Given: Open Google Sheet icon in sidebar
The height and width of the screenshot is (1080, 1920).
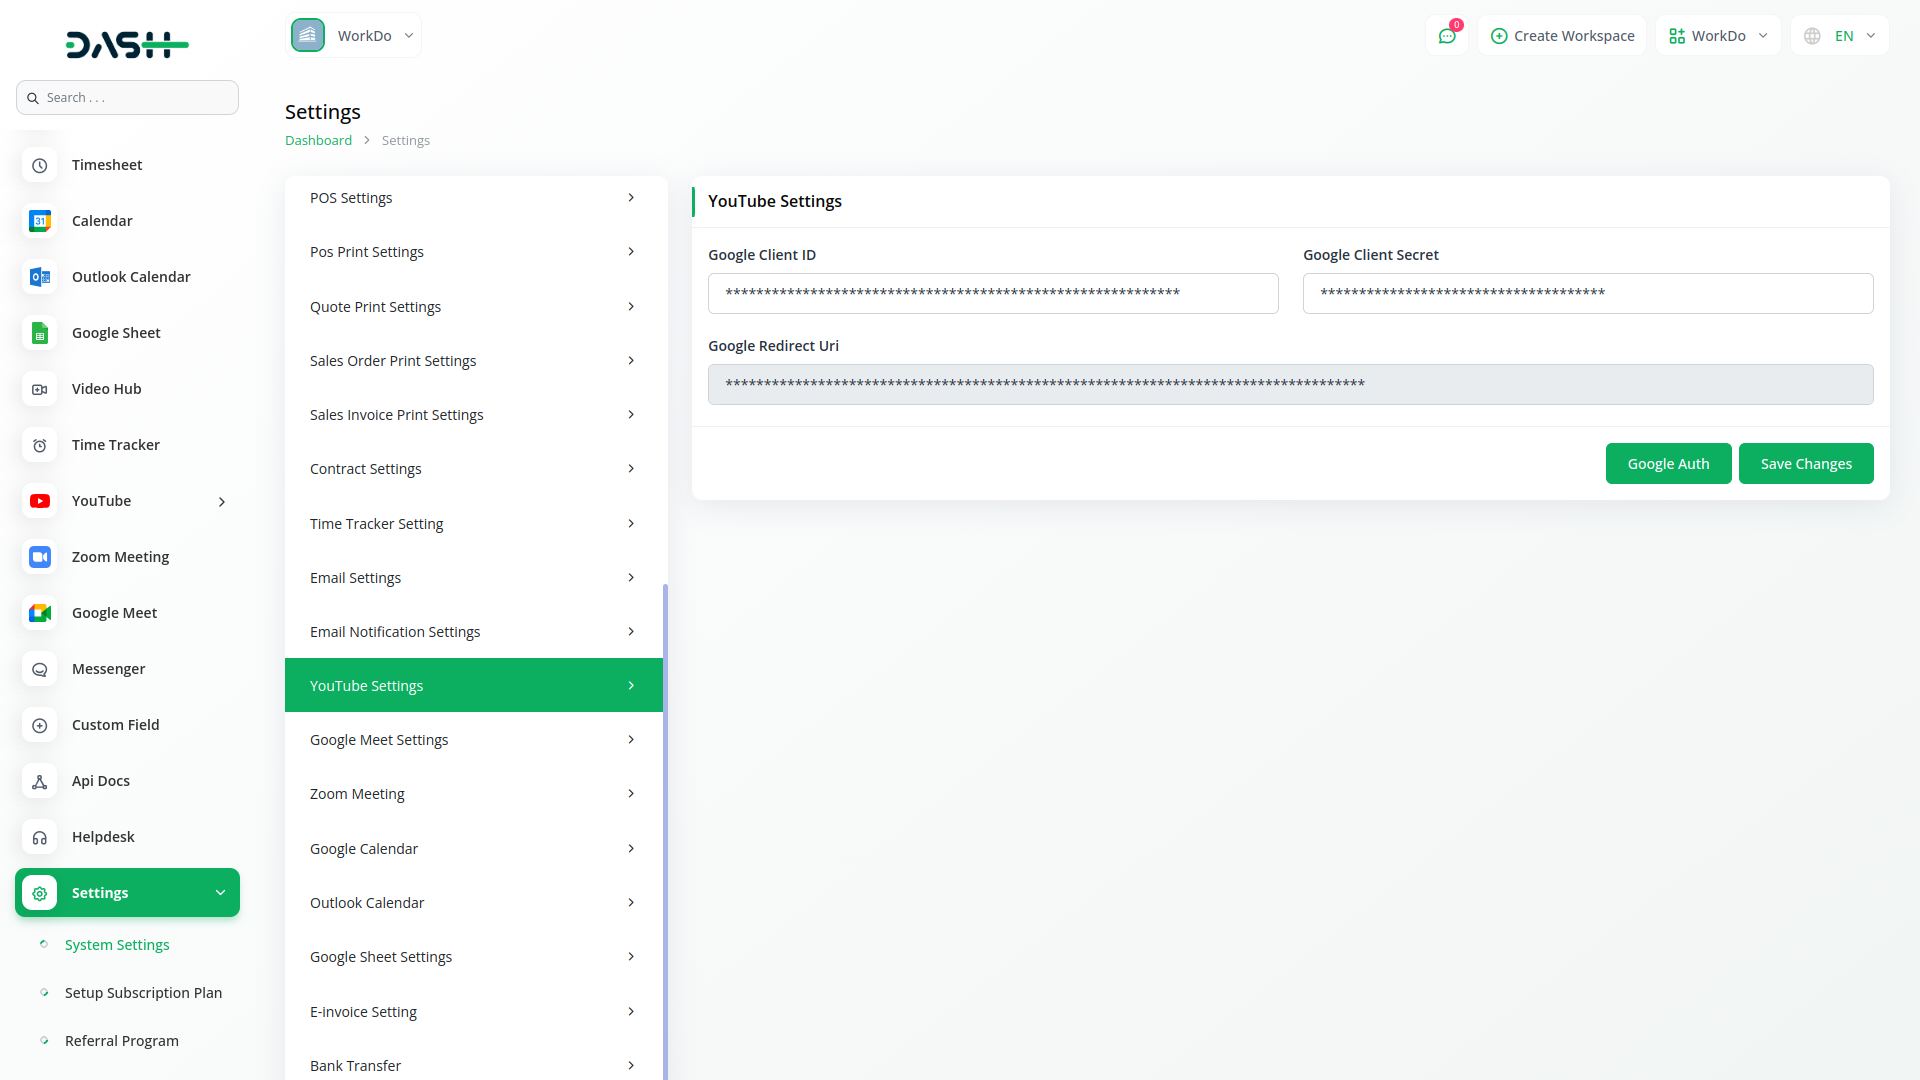Looking at the screenshot, I should (x=40, y=333).
